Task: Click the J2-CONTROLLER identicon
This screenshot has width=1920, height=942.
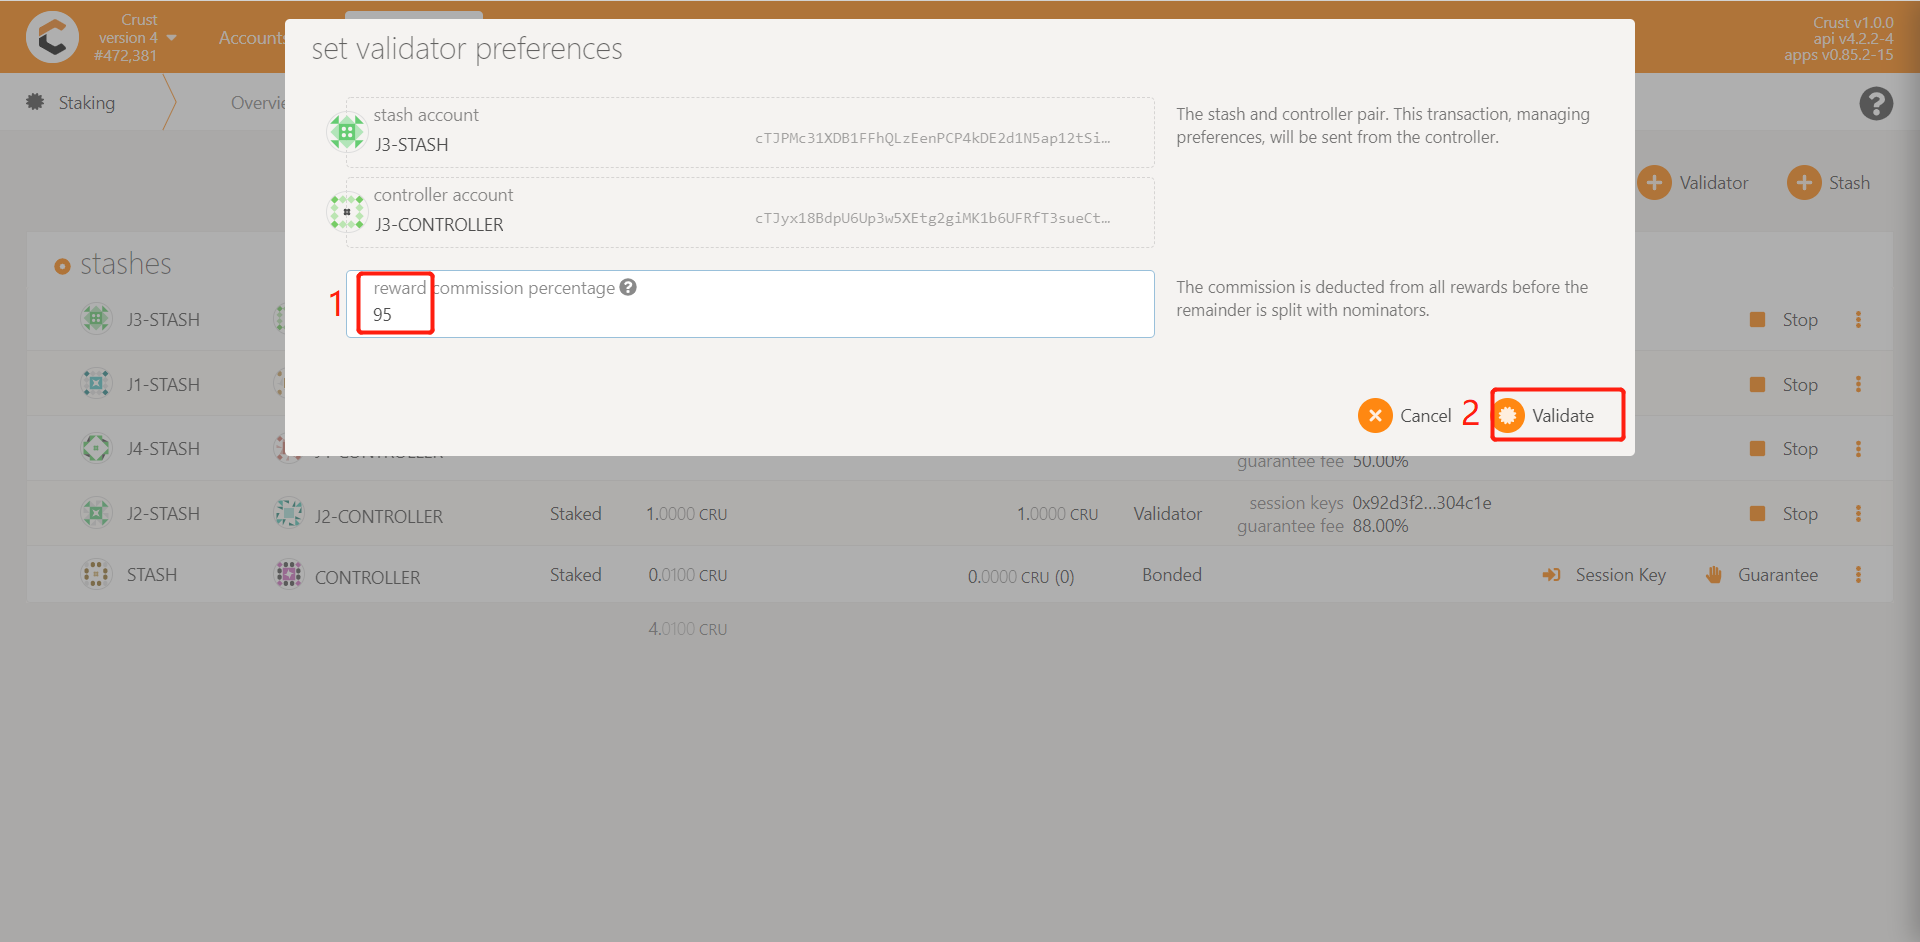Action: point(289,513)
